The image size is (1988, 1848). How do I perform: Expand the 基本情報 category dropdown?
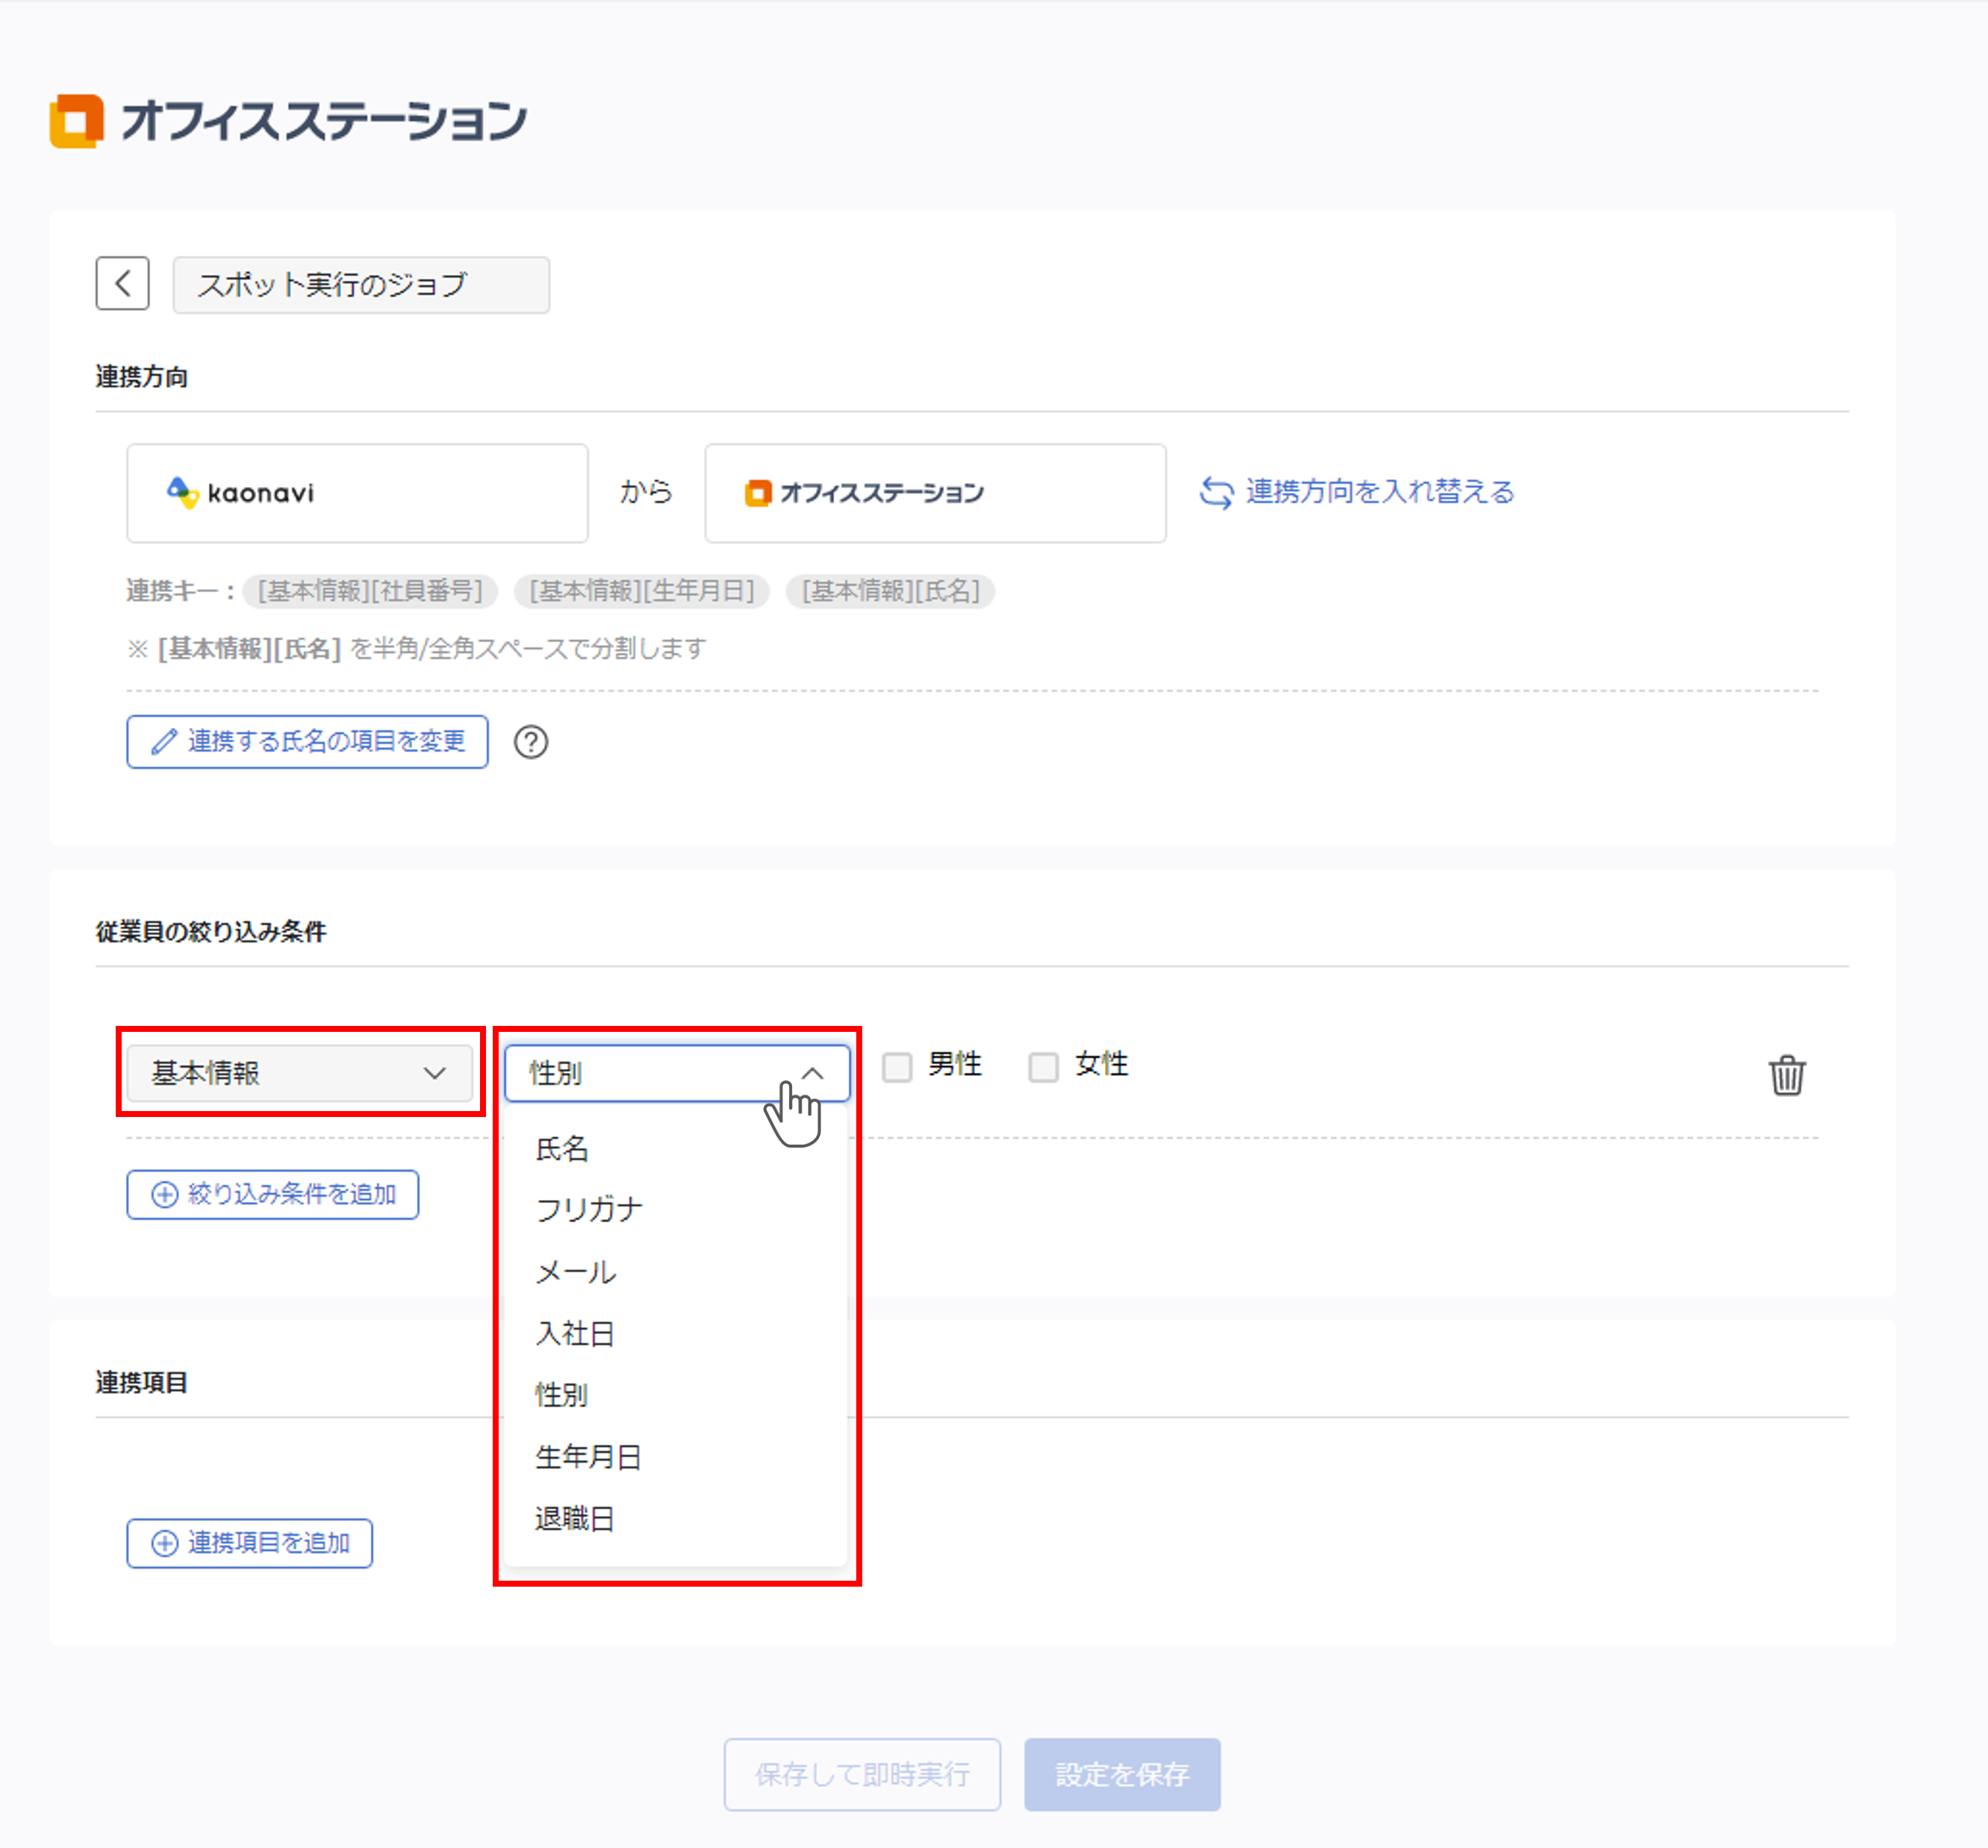(299, 1073)
